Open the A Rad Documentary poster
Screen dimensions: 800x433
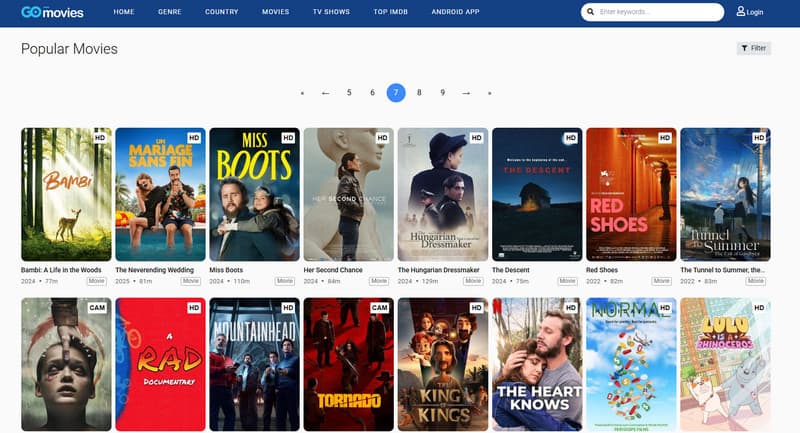pyautogui.click(x=160, y=364)
